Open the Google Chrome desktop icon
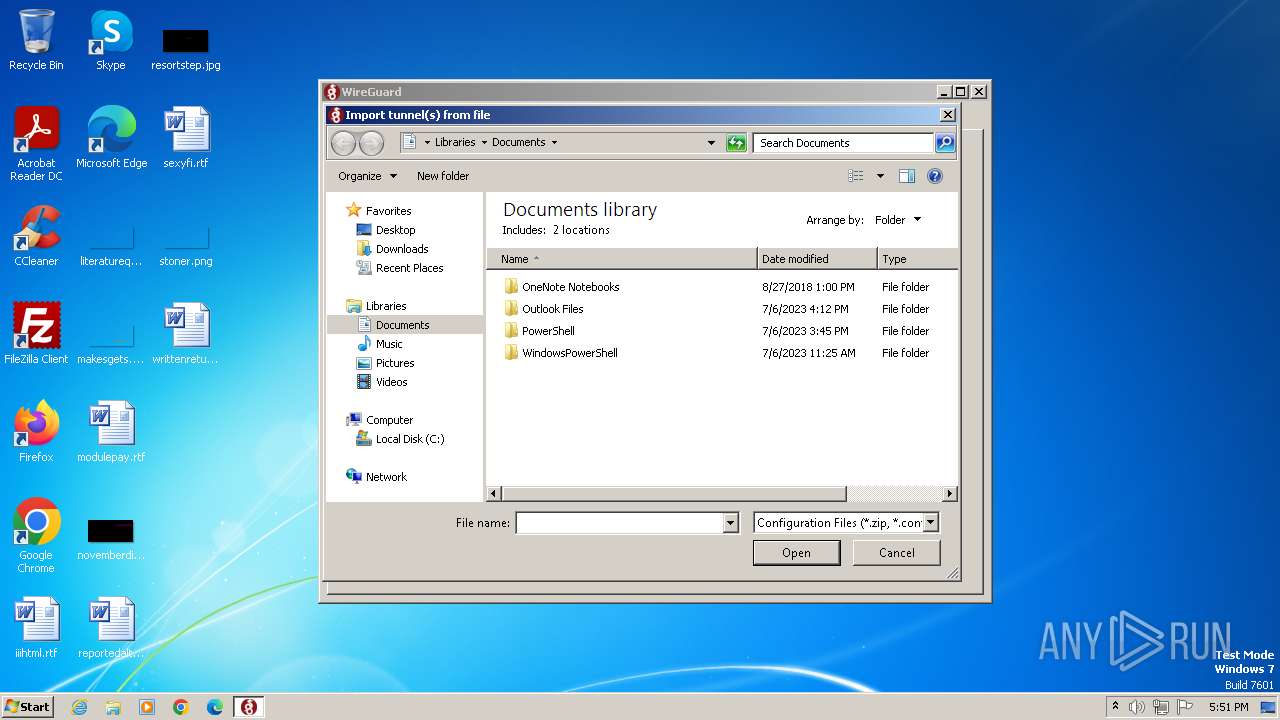Viewport: 1280px width, 720px height. 36,536
